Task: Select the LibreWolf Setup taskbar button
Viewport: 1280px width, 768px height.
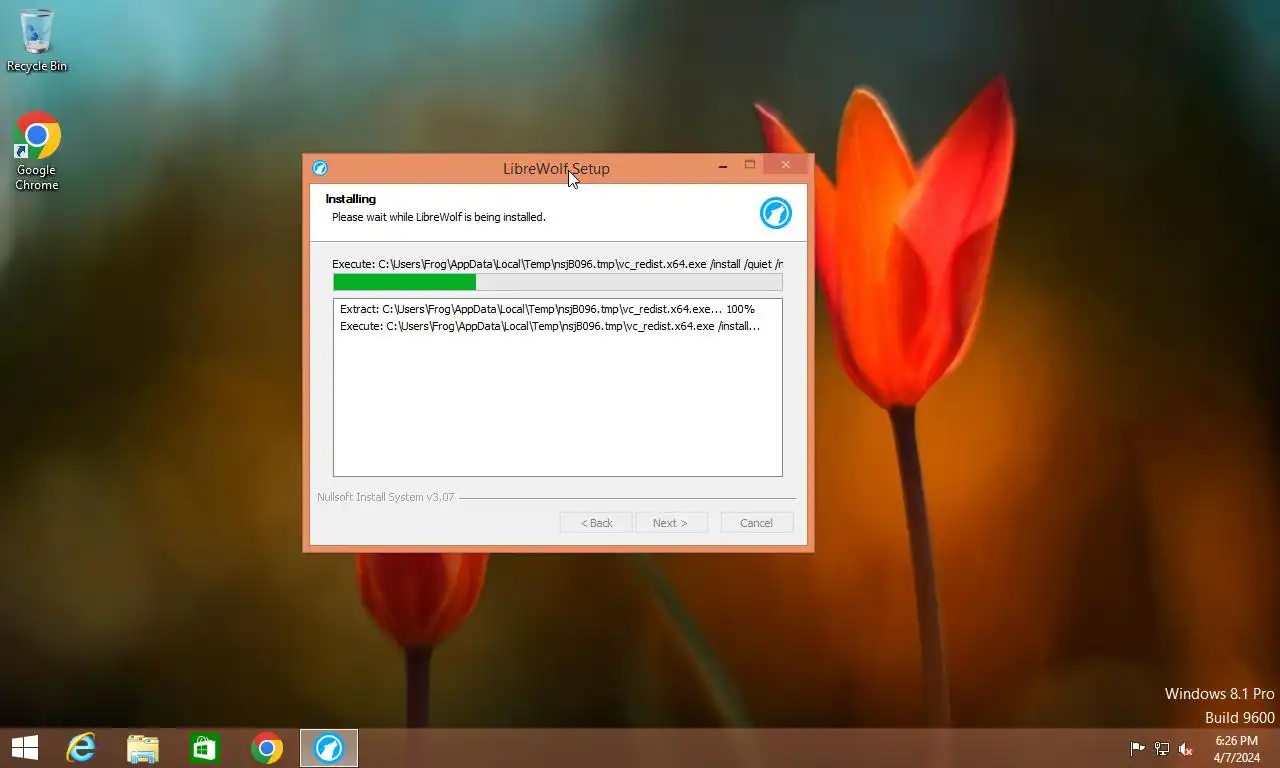Action: point(329,748)
